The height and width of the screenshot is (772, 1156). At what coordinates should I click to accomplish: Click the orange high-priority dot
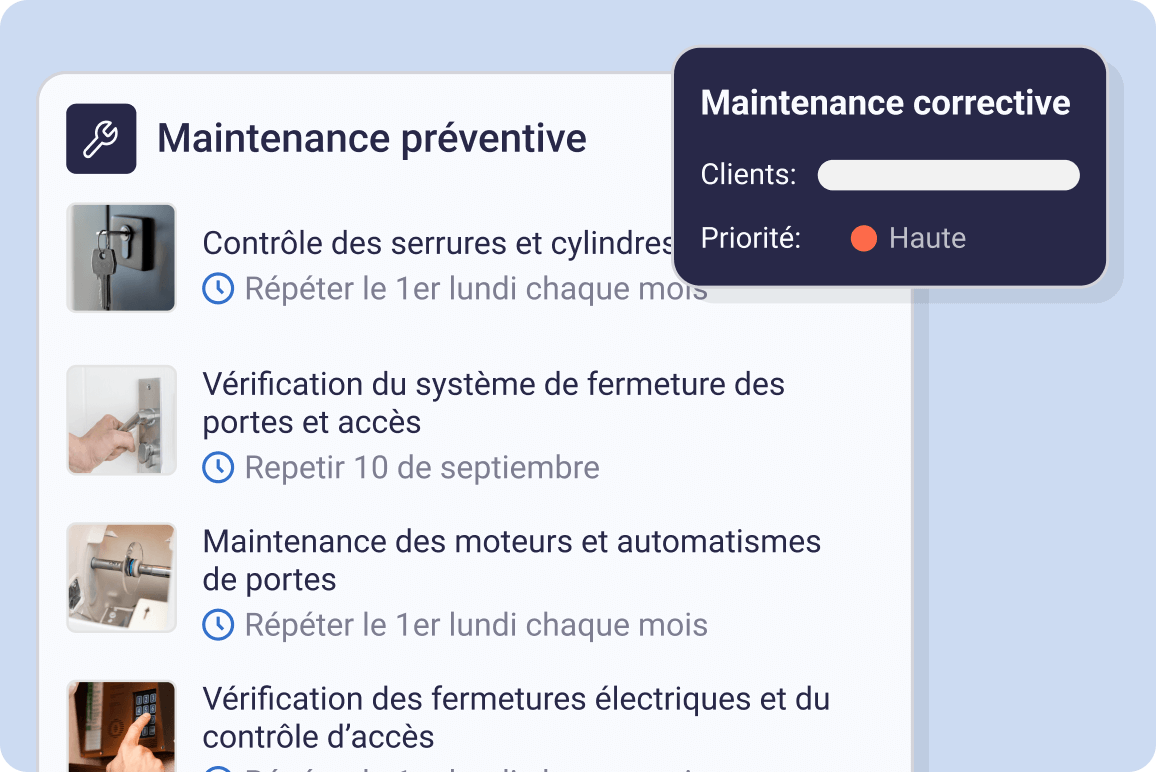point(863,238)
